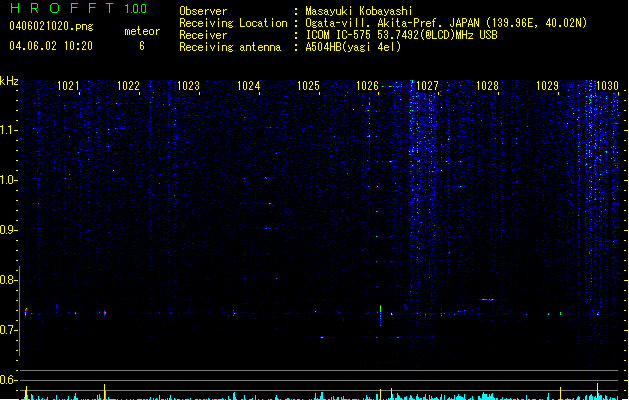Click the short horizontal echo below the 1028 tick
The height and width of the screenshot is (400, 629).
[x=487, y=299]
